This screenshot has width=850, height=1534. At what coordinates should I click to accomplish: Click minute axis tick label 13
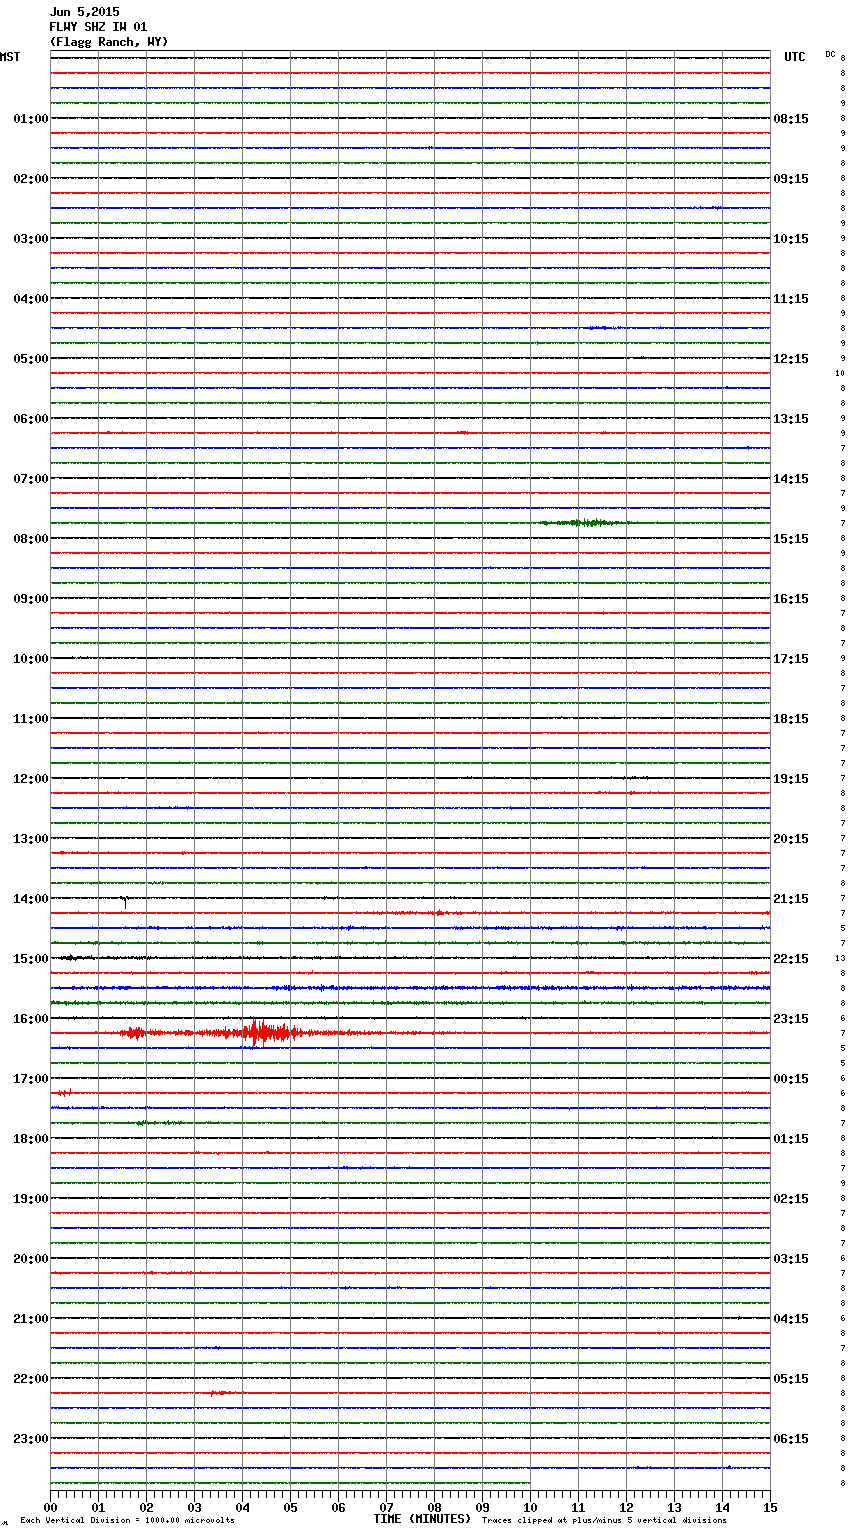[x=674, y=1507]
